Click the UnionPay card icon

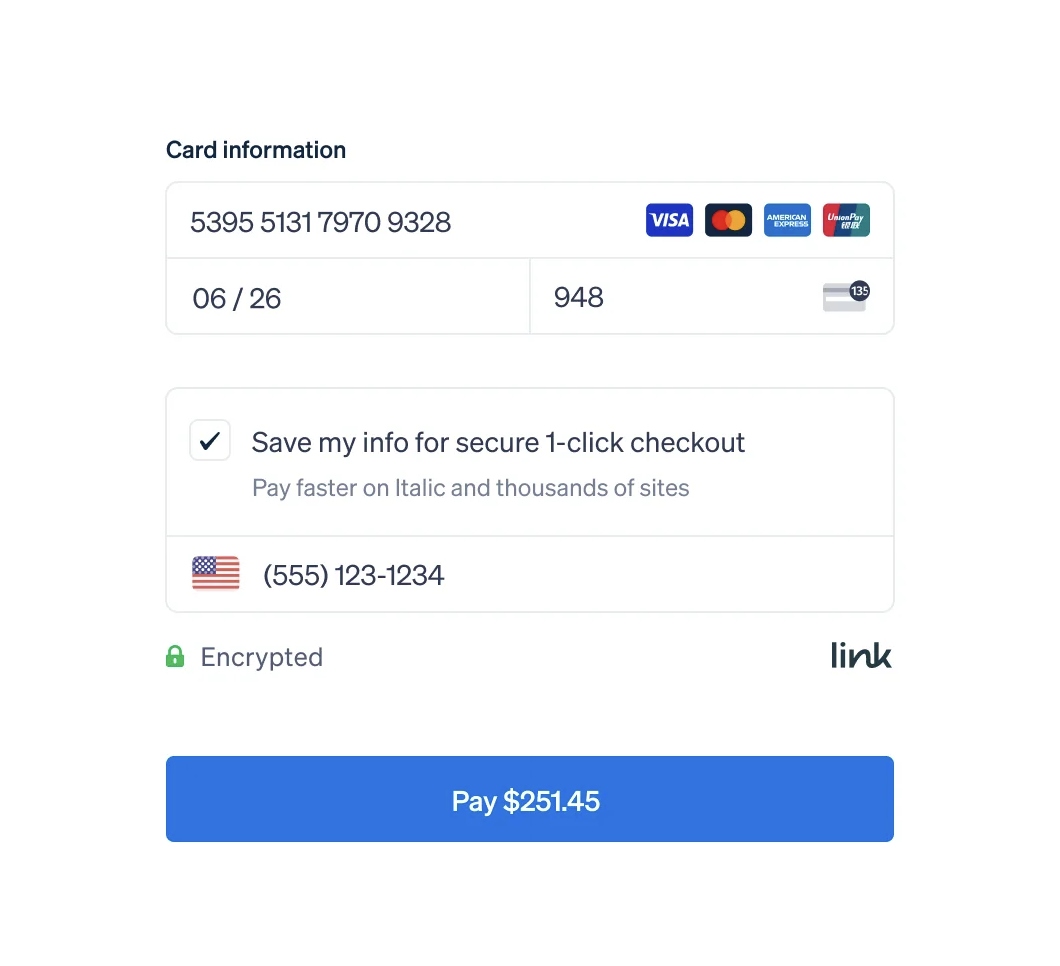click(846, 220)
